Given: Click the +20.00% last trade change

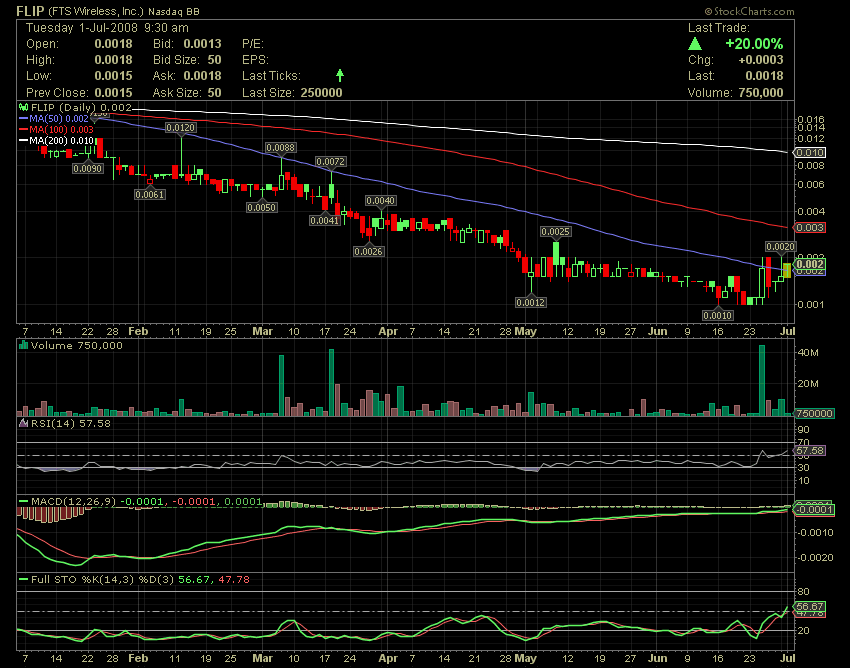Looking at the screenshot, I should pos(754,44).
